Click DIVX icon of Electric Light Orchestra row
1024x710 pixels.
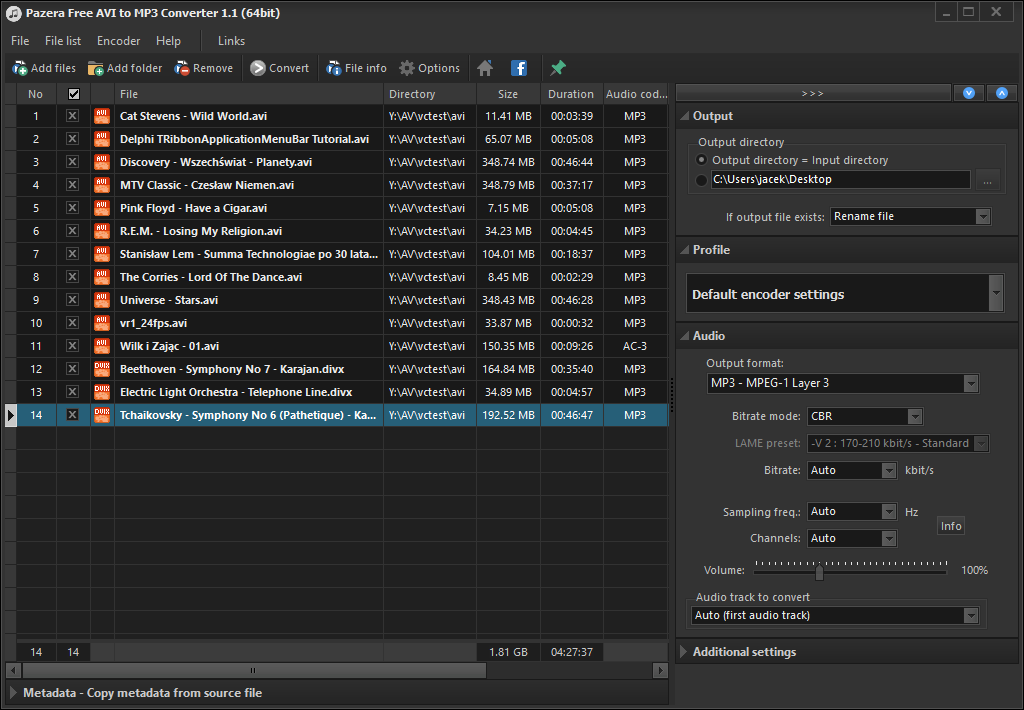point(102,392)
